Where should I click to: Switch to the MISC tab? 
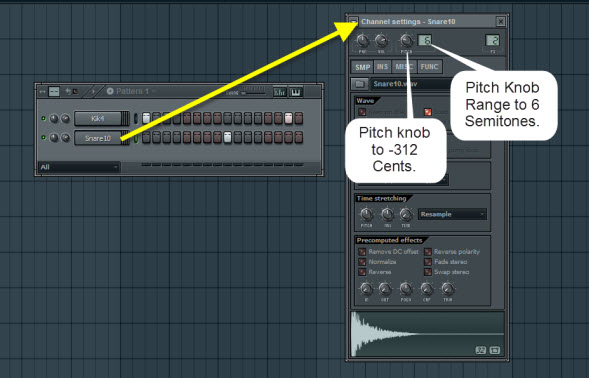click(404, 67)
